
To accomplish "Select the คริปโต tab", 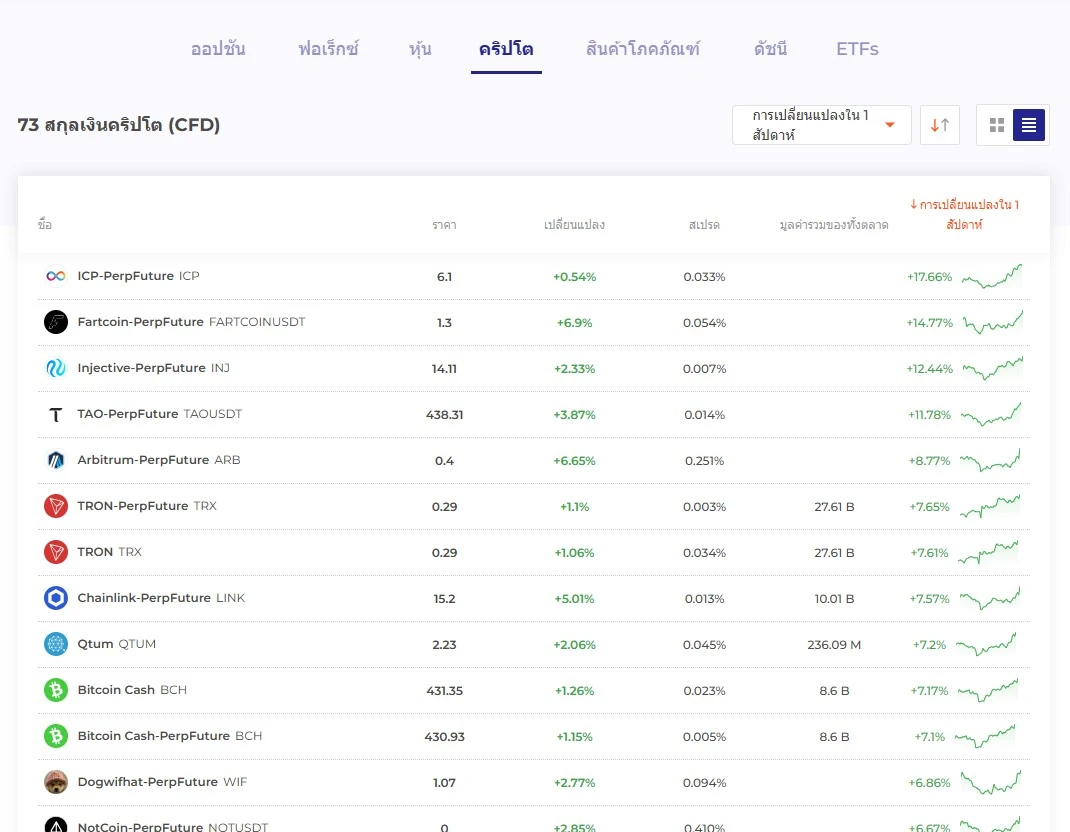I will 506,49.
